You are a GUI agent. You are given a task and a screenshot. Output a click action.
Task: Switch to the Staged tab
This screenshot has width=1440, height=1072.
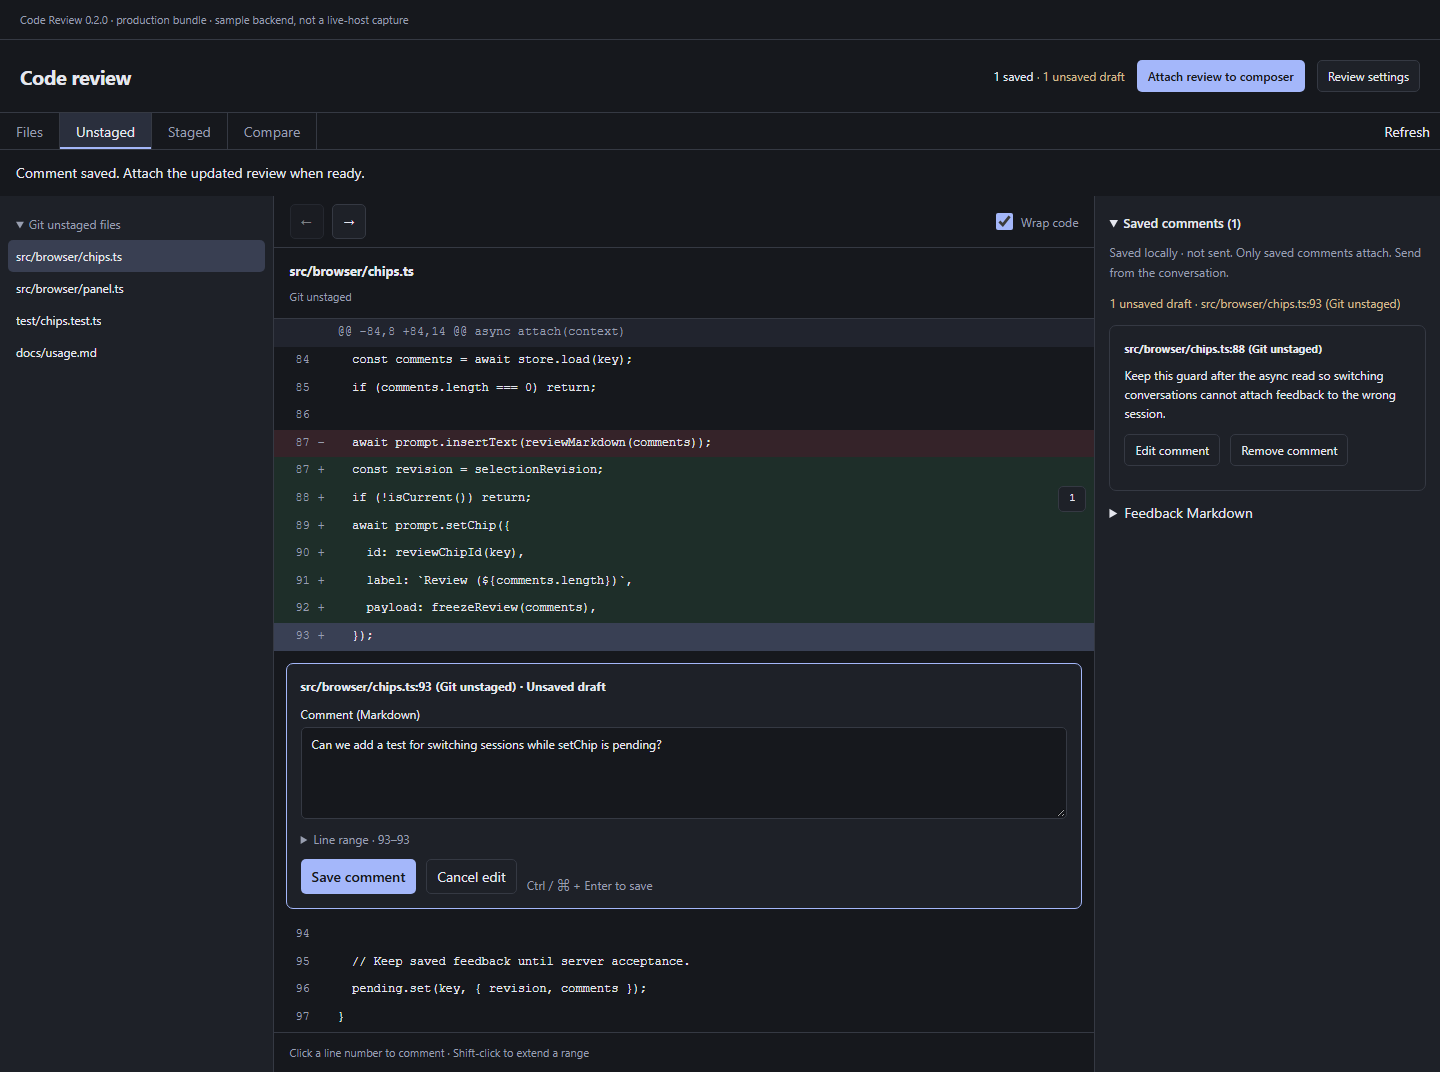(x=189, y=132)
